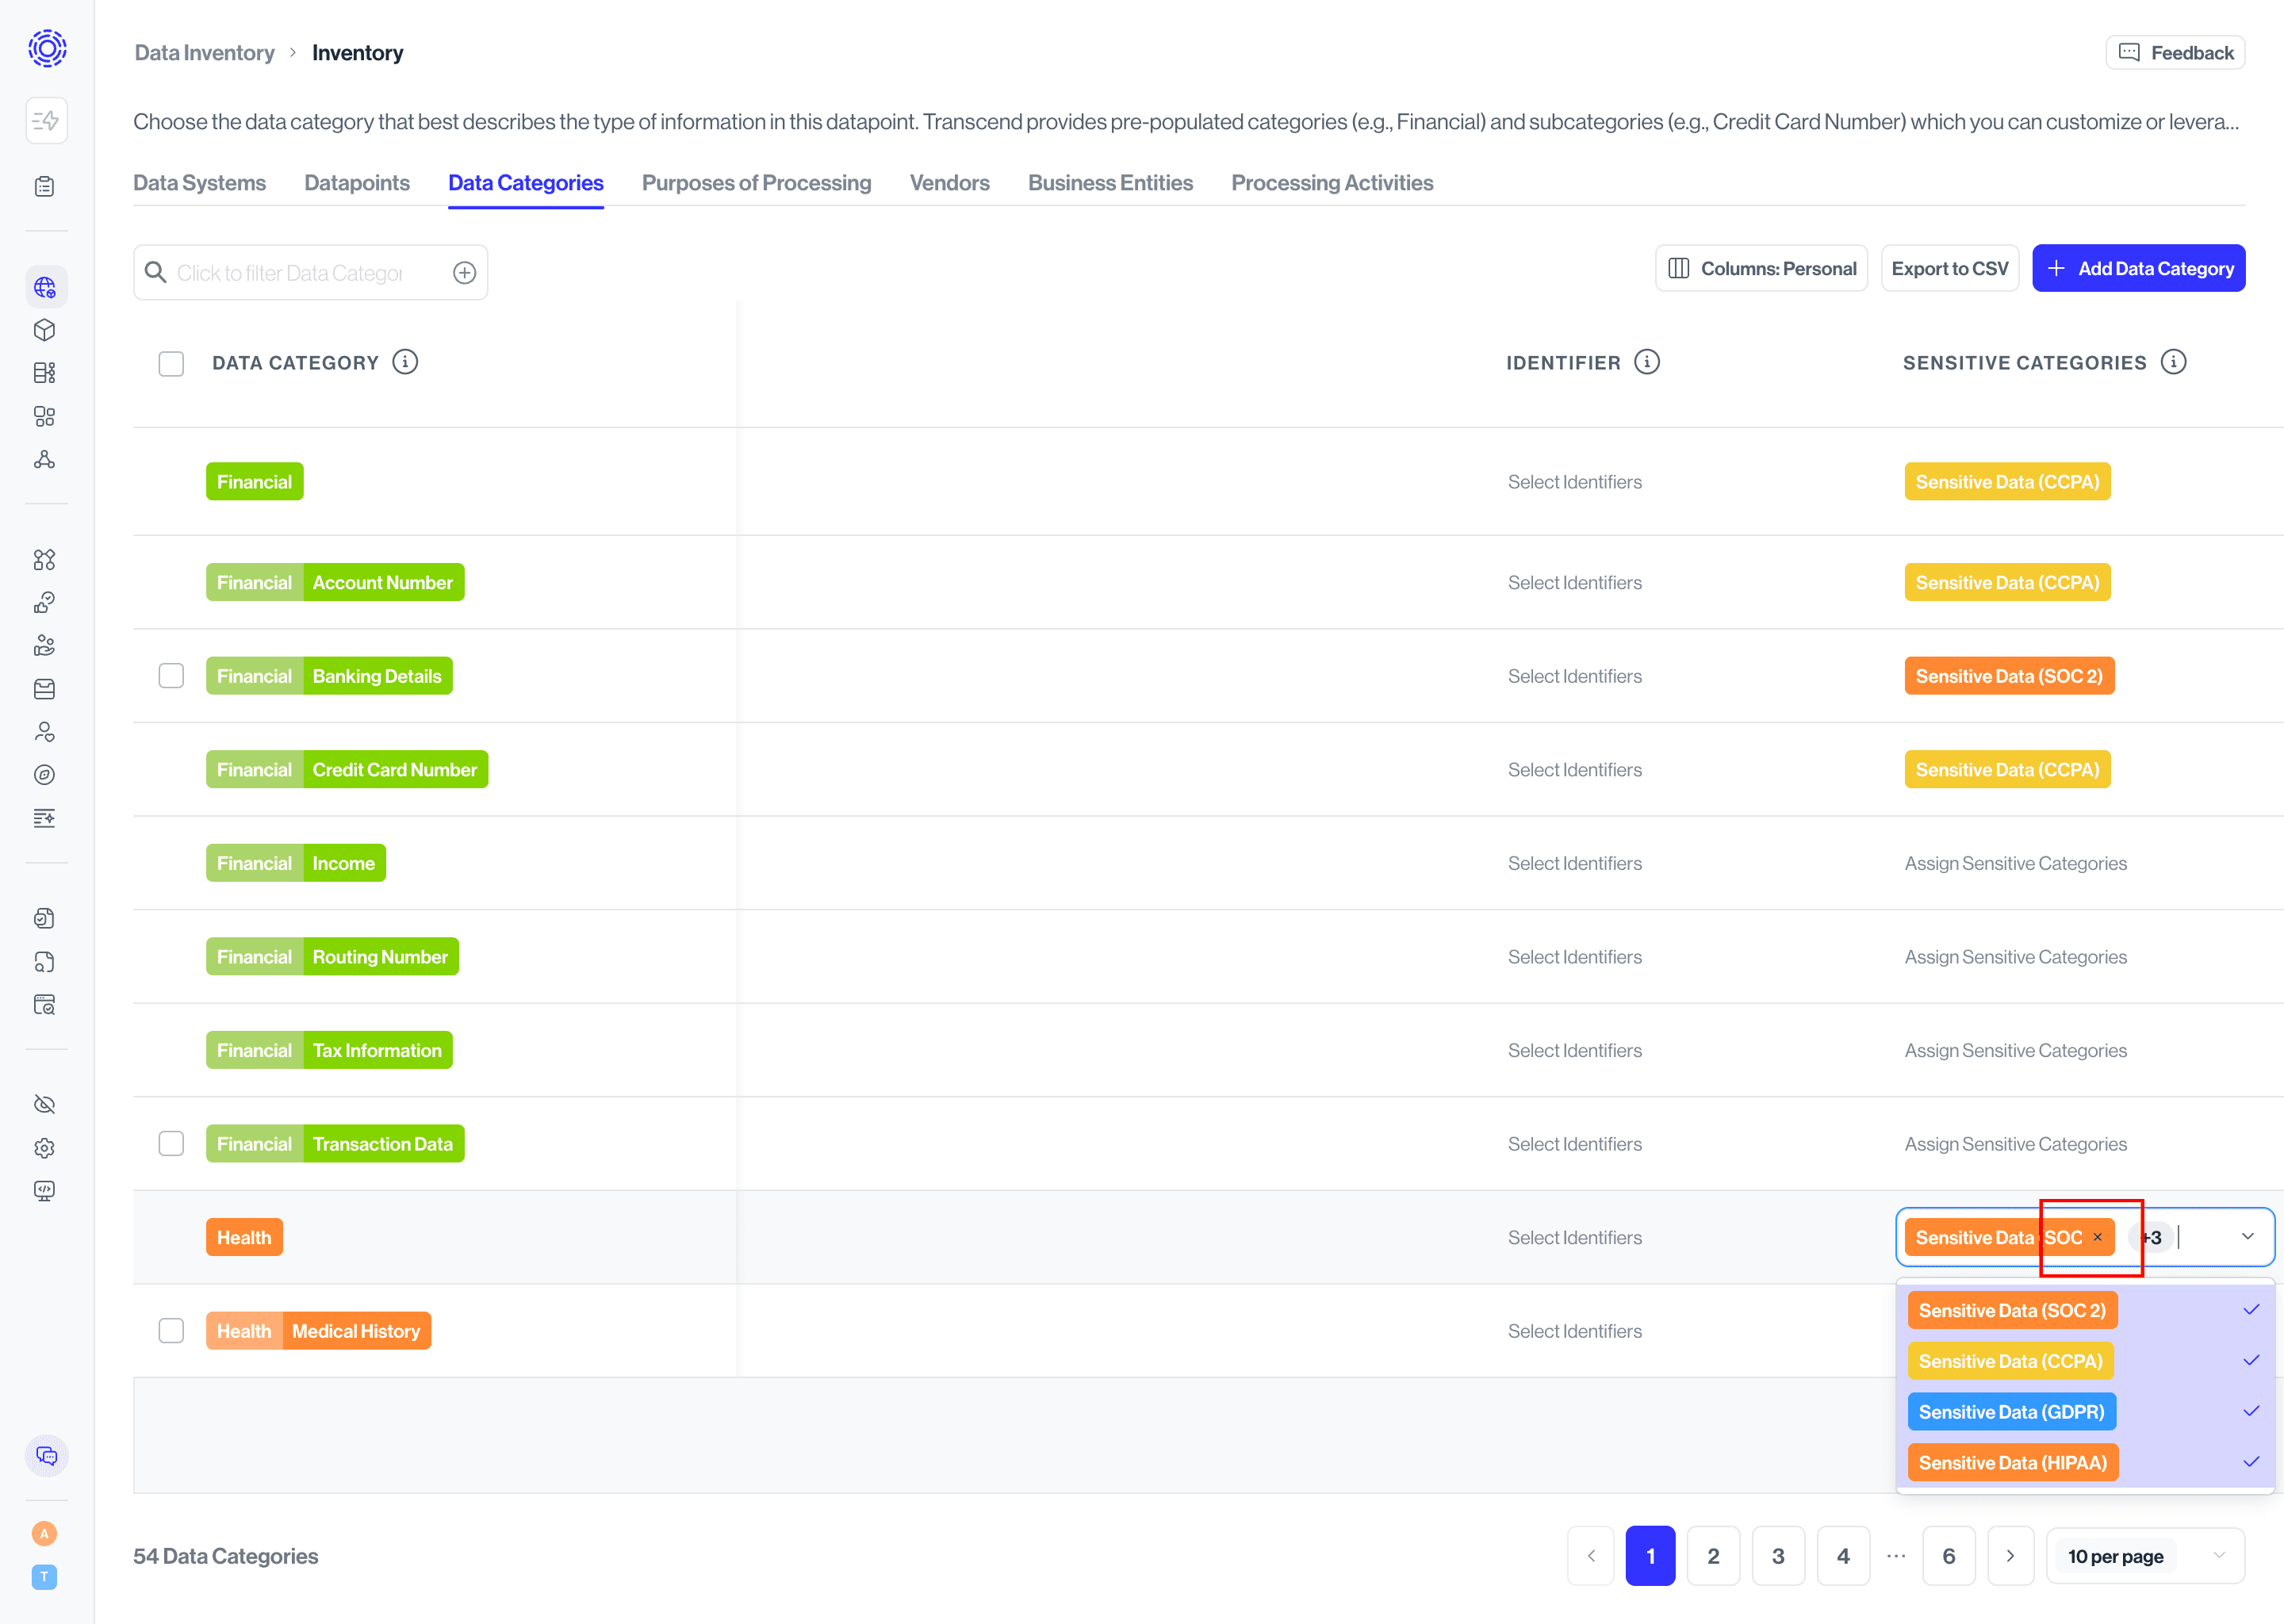The width and height of the screenshot is (2284, 1624).
Task: Open the workflow shapes sidebar icon
Action: pyautogui.click(x=45, y=560)
